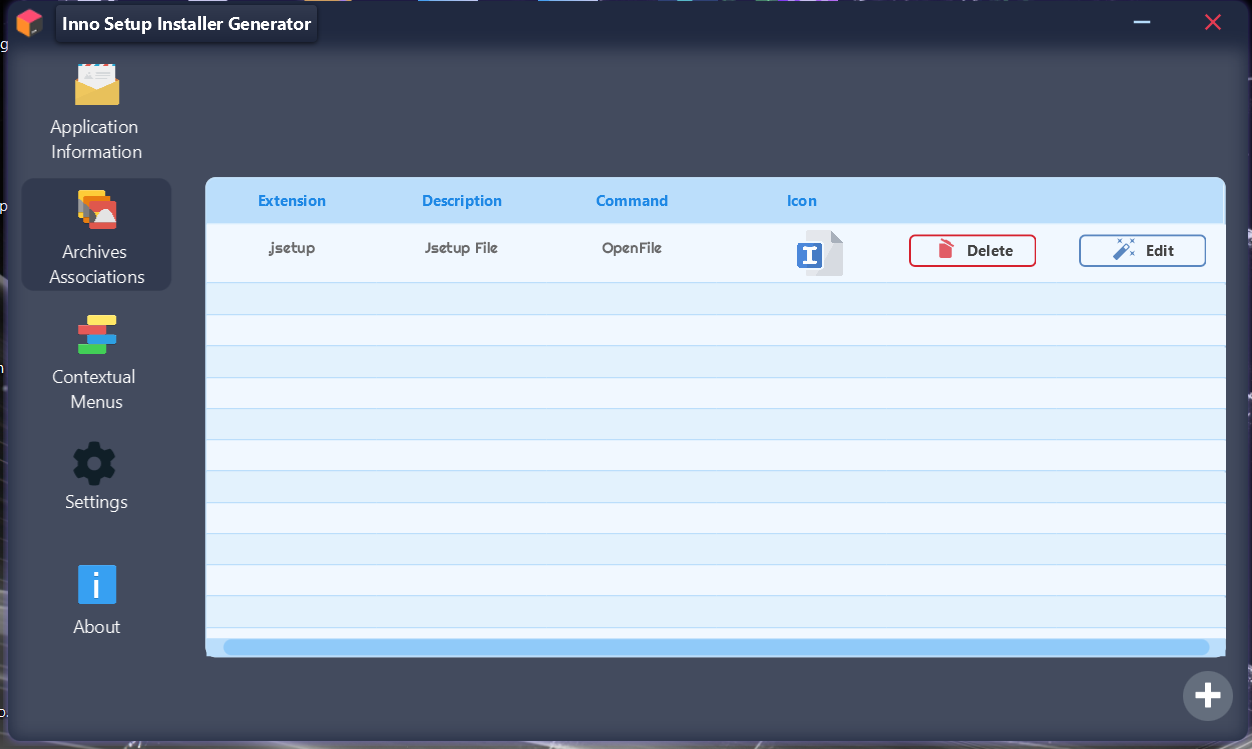
Task: Minimize the Inno Setup Installer Generator window
Action: click(x=1142, y=22)
